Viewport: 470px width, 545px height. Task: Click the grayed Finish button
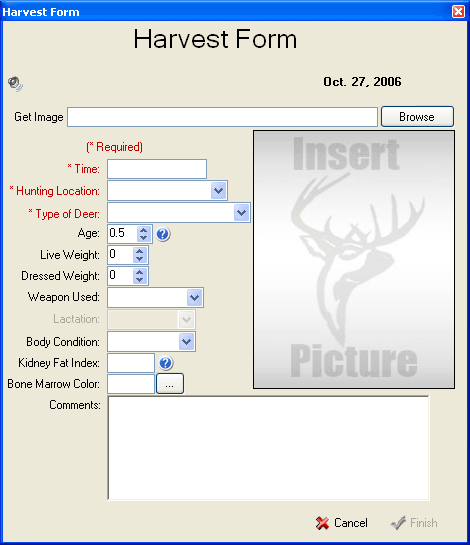tap(414, 523)
